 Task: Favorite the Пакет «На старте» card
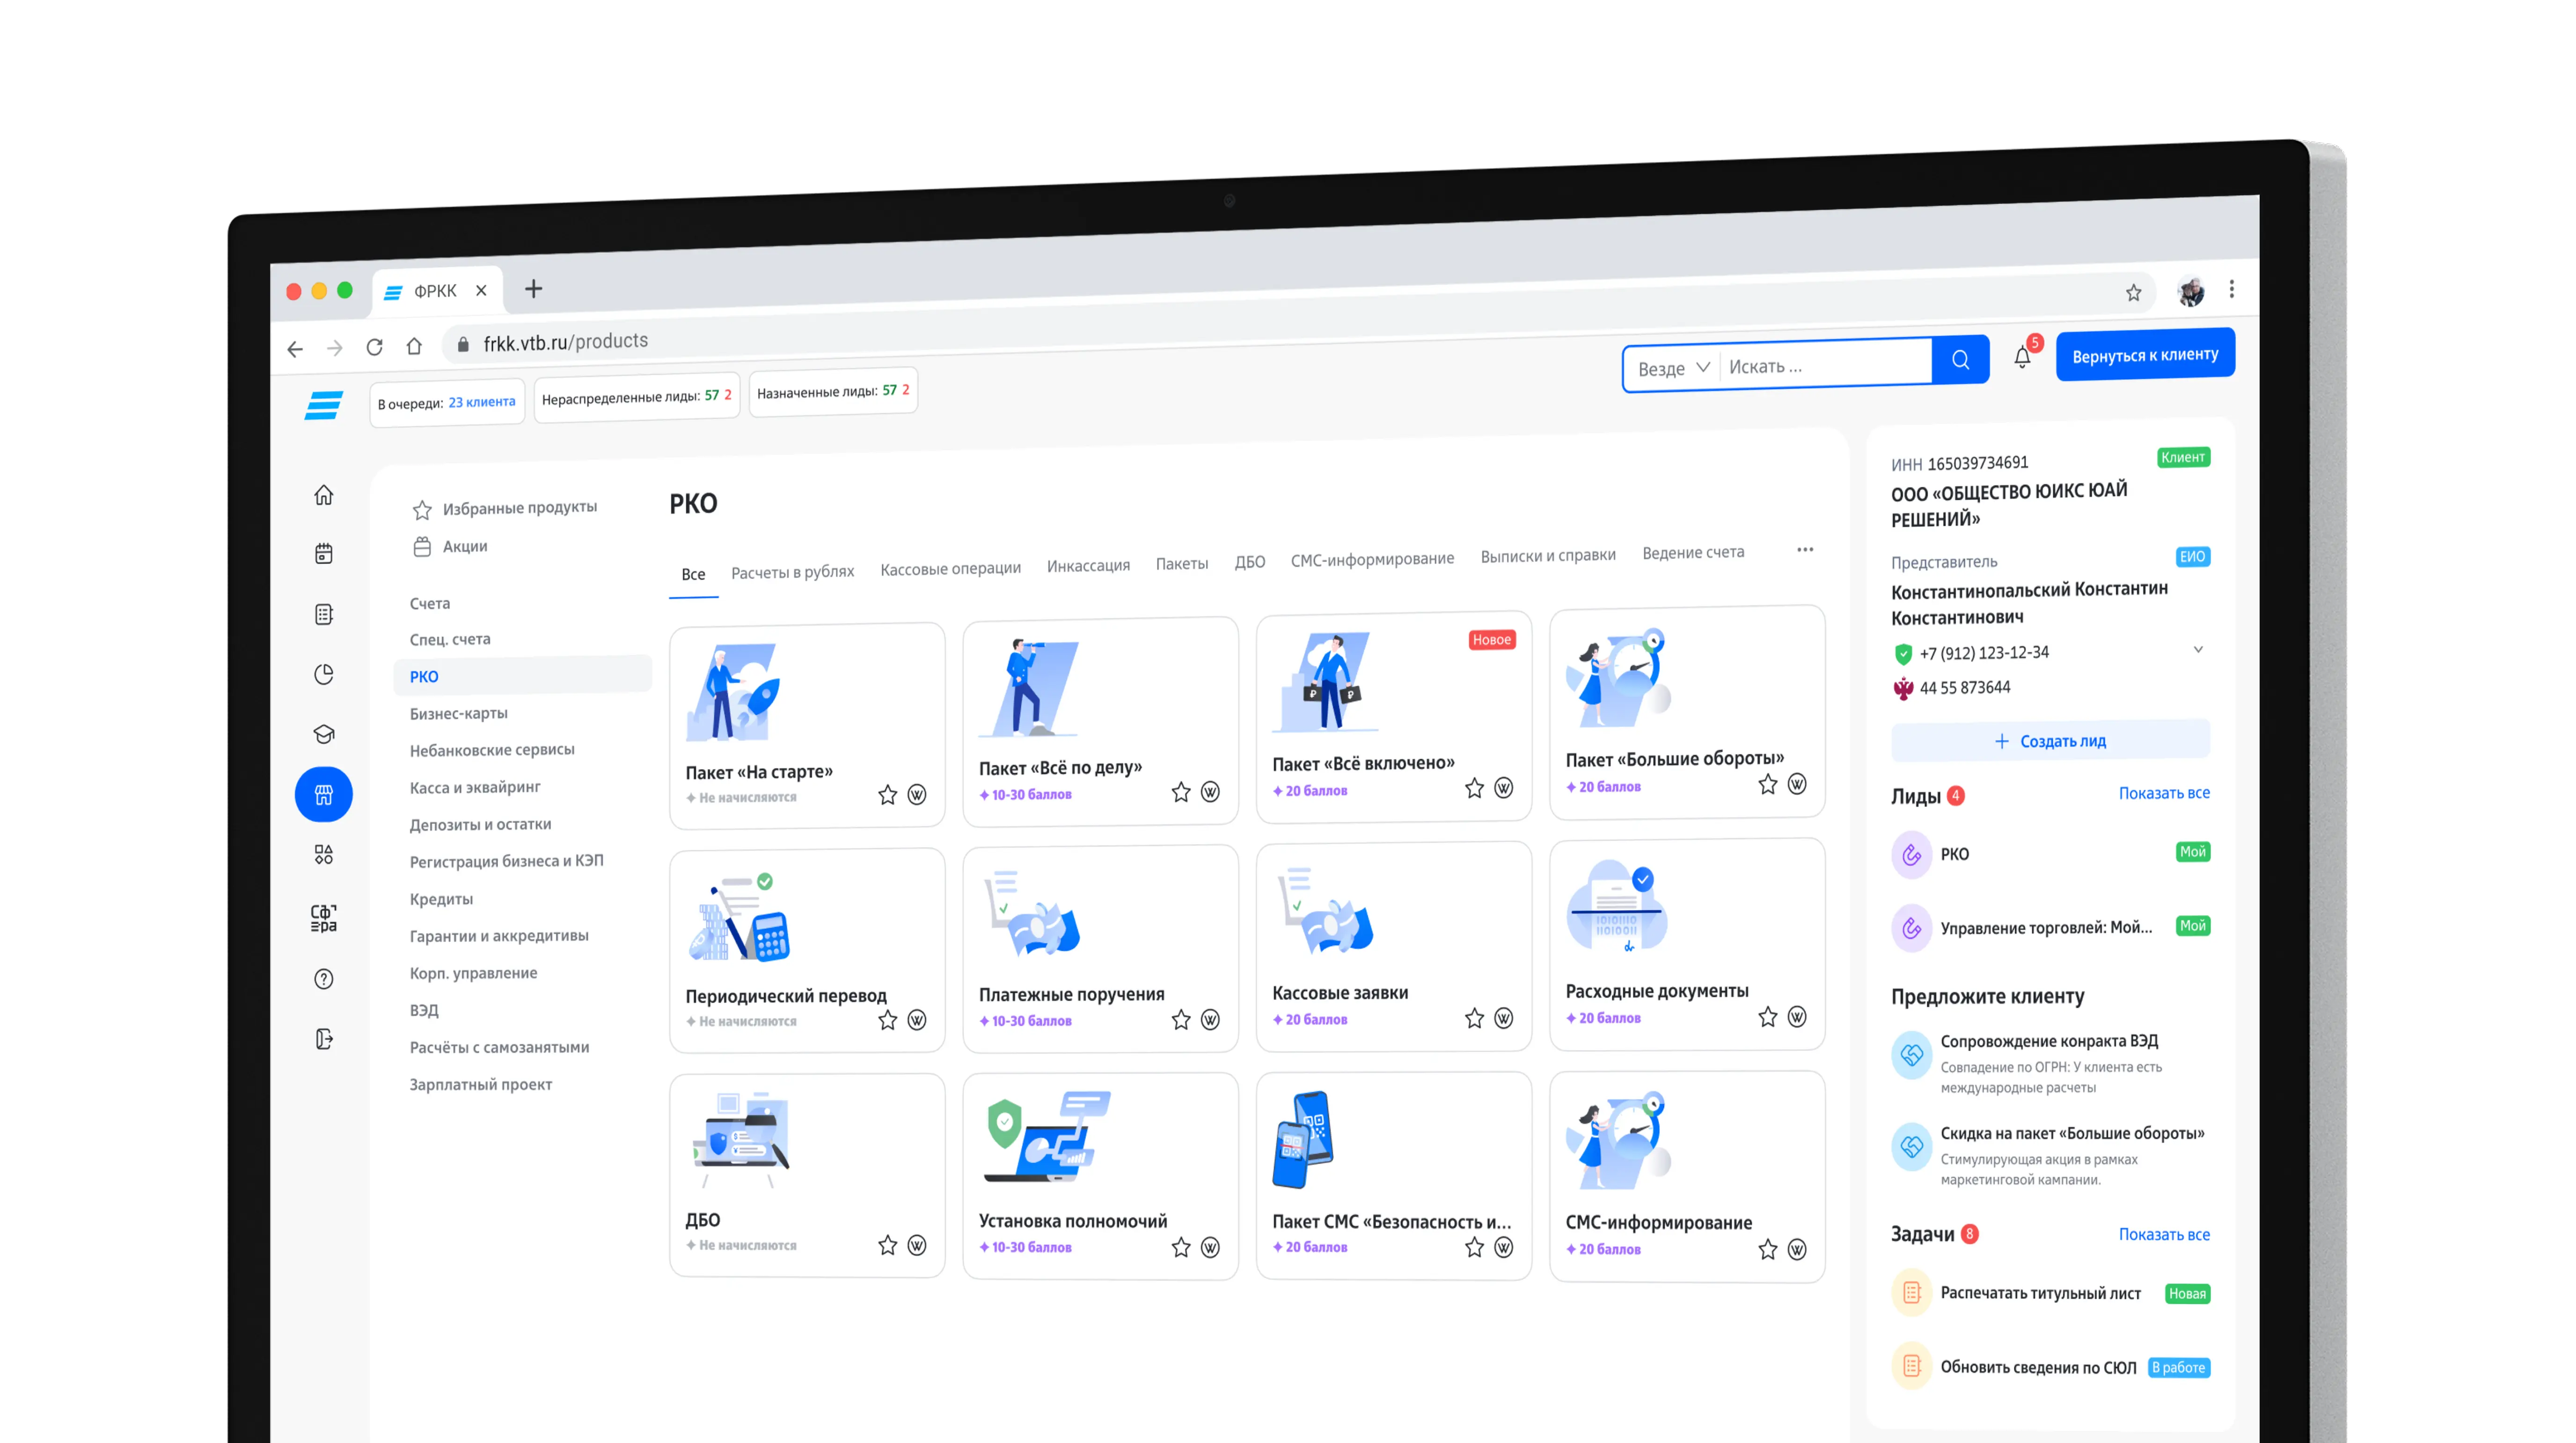888,795
